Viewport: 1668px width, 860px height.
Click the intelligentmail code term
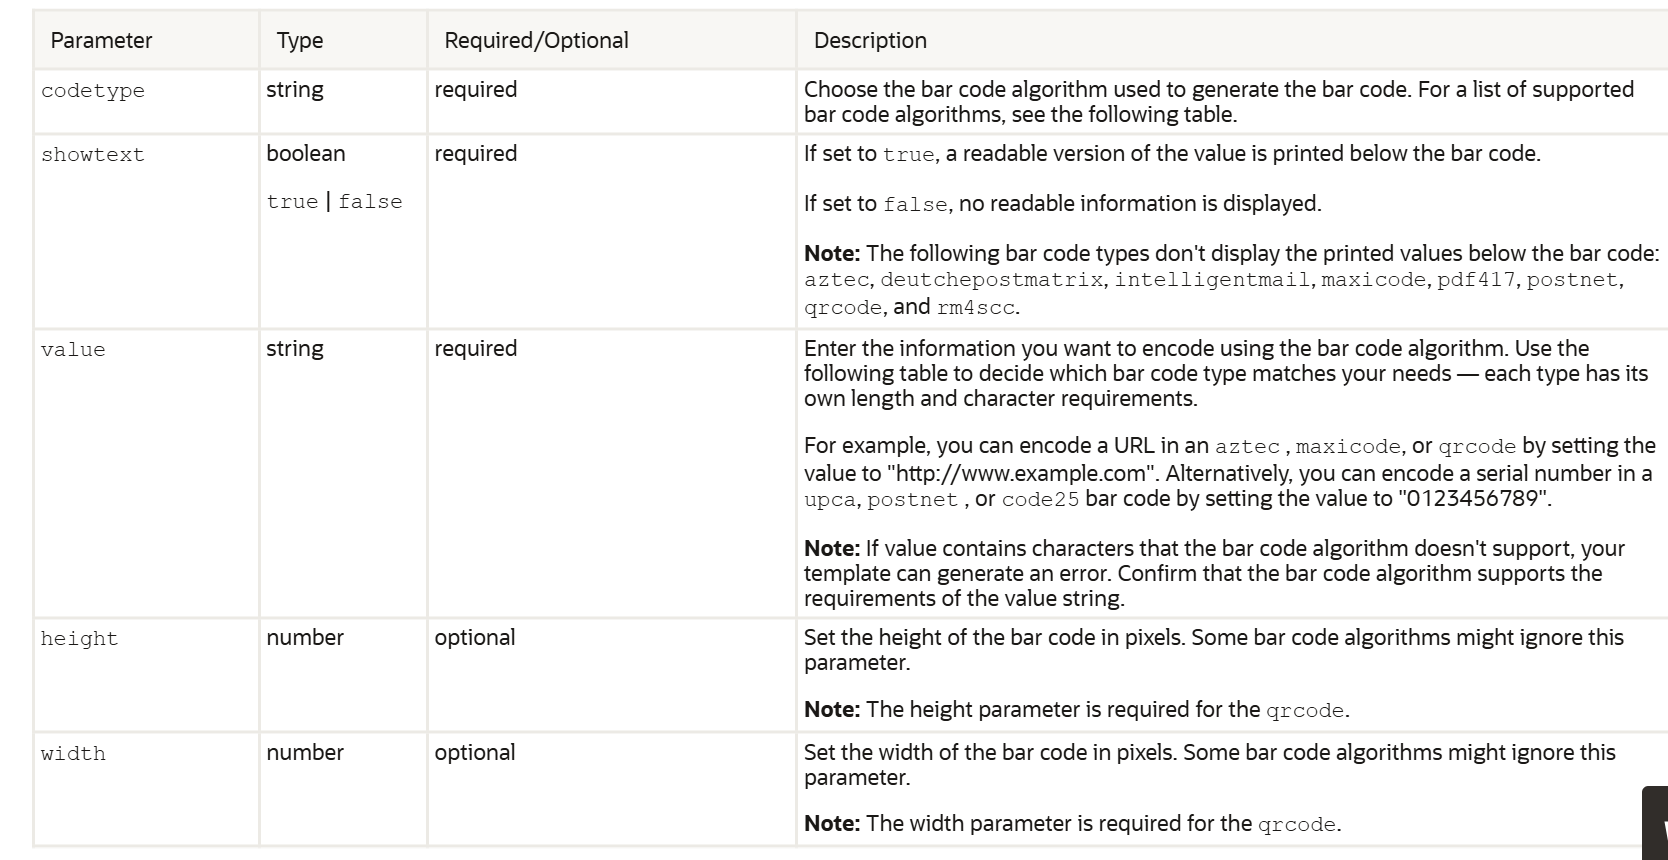(x=1212, y=280)
